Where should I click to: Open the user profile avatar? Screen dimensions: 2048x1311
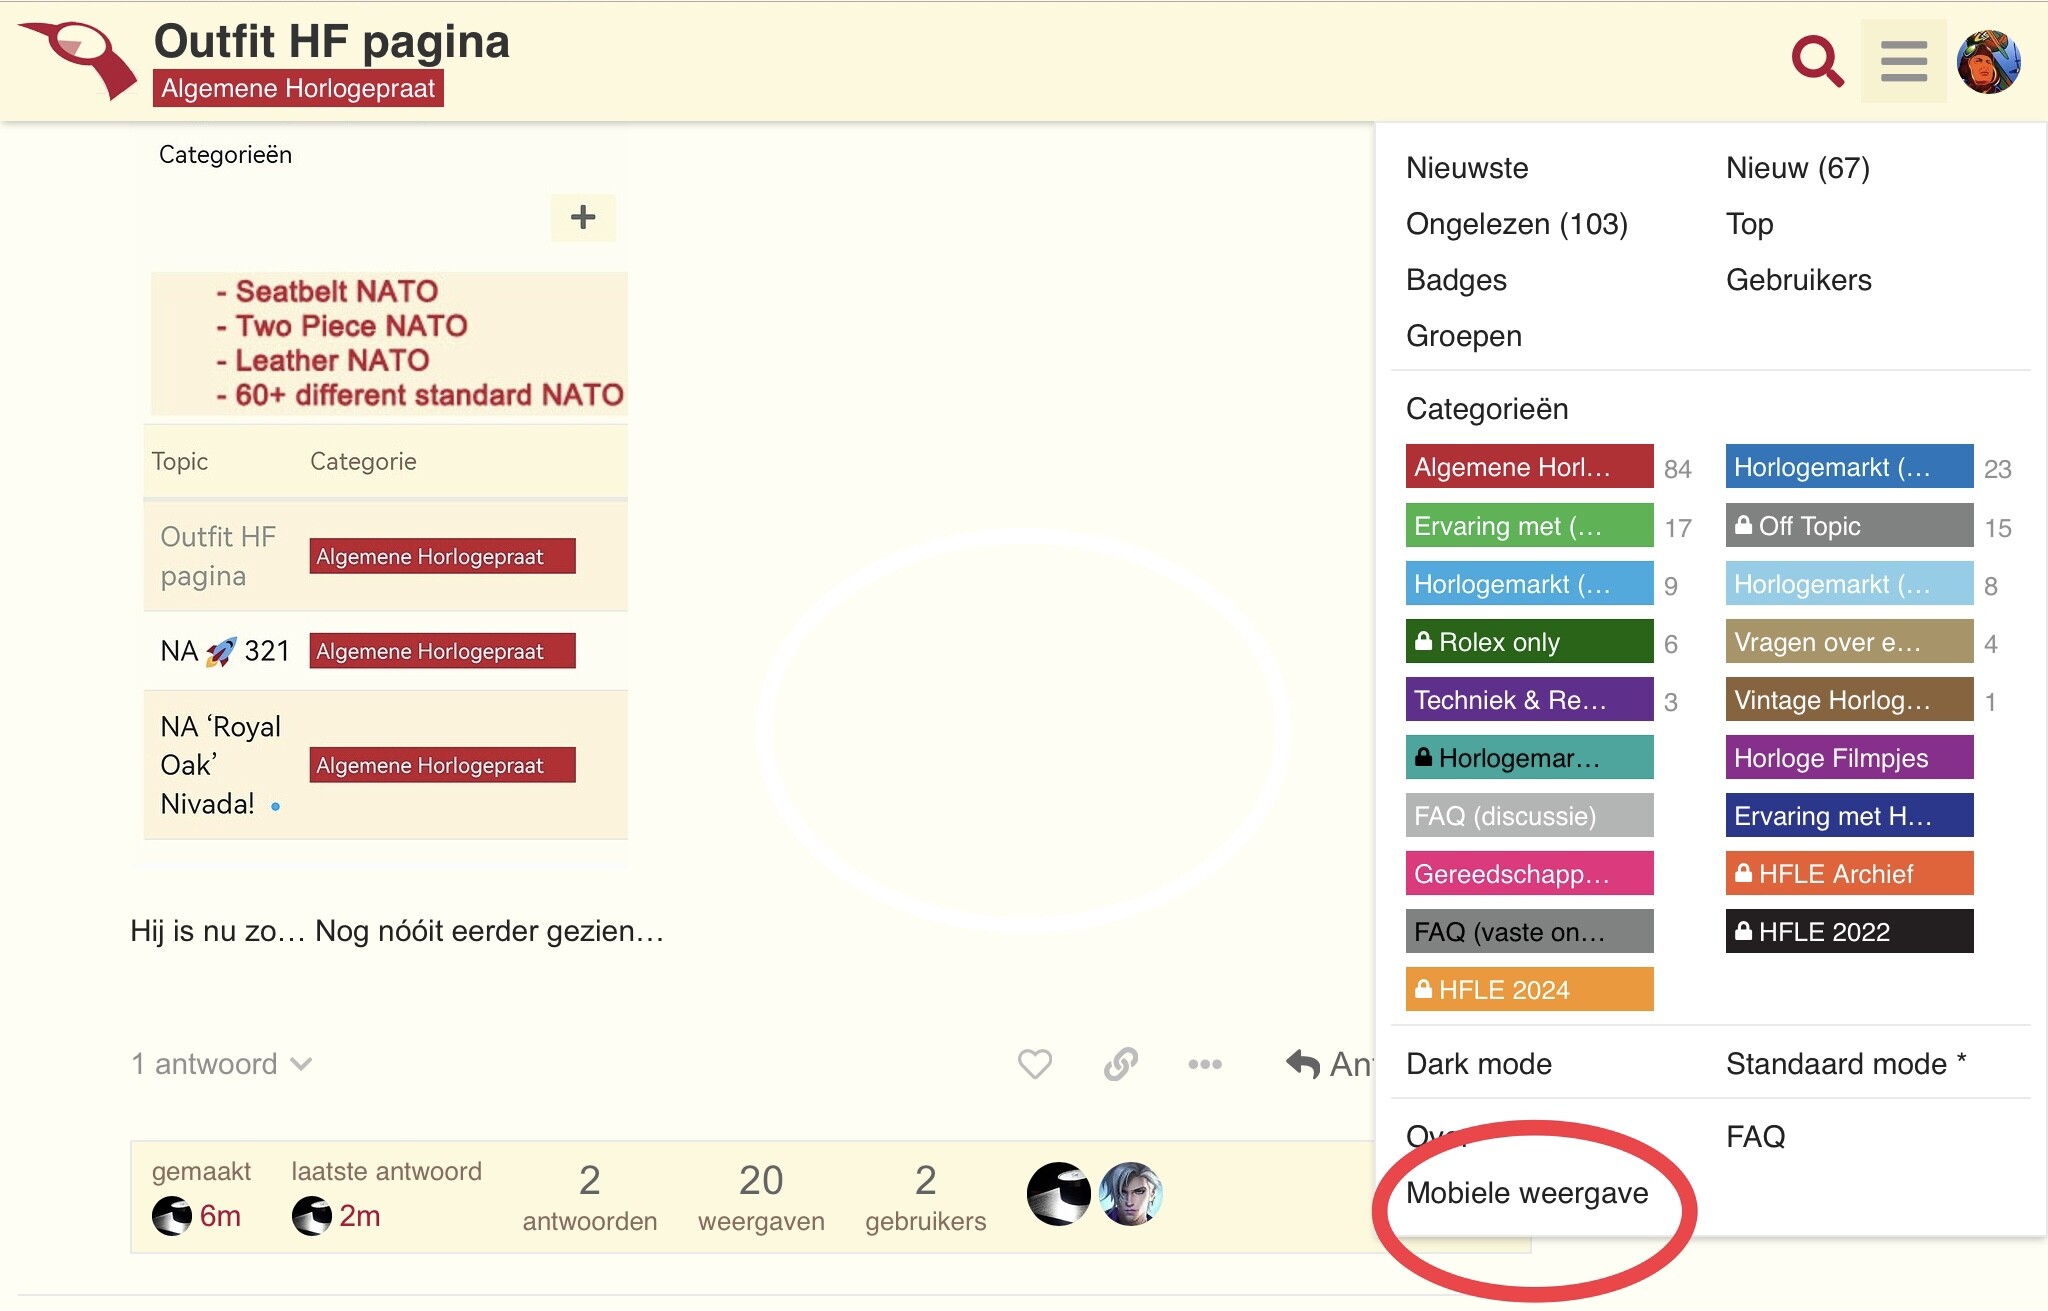1988,61
